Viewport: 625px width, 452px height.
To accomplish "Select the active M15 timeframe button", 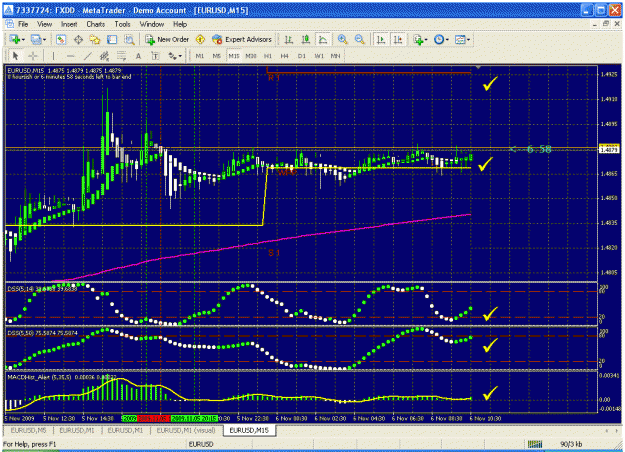I will tap(234, 56).
